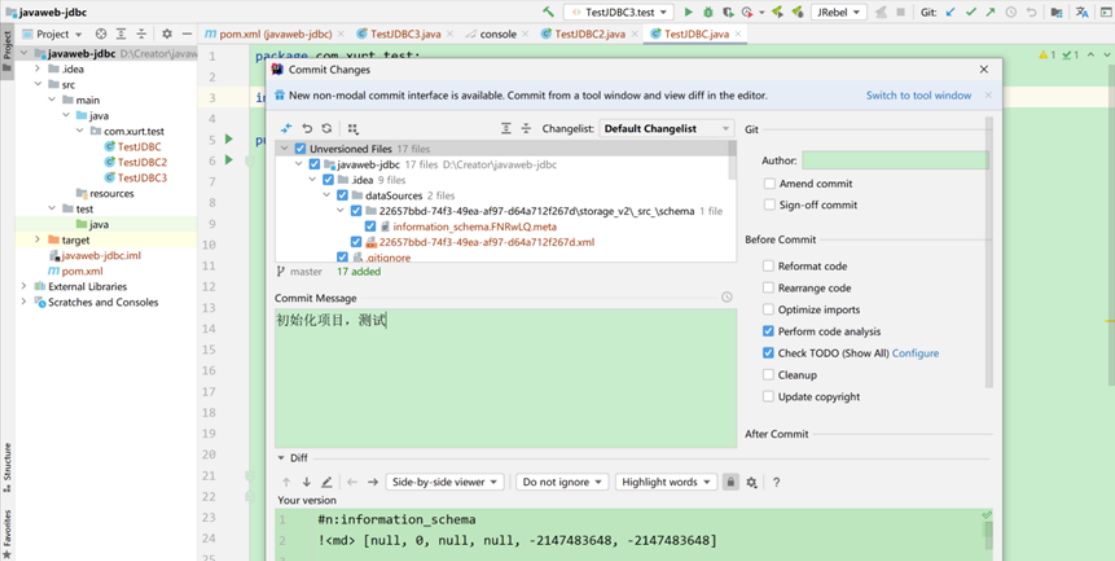Uncheck Unversioned Files checkbox
This screenshot has height=561, width=1115.
[x=300, y=149]
